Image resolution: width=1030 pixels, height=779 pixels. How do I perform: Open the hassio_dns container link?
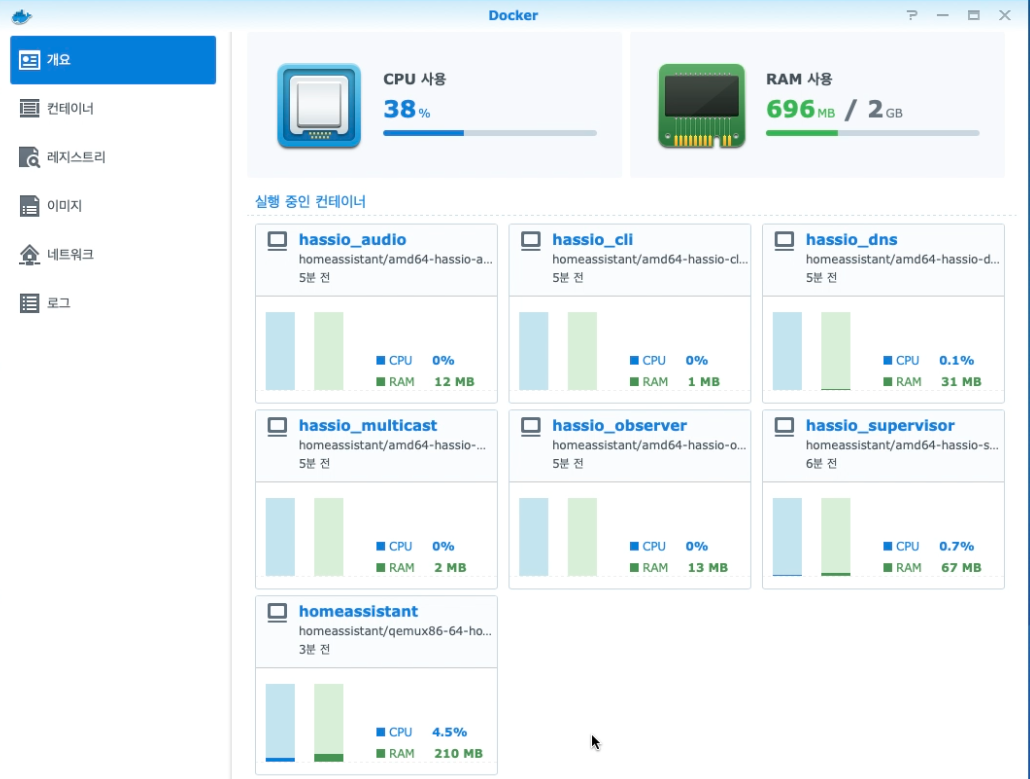click(851, 240)
